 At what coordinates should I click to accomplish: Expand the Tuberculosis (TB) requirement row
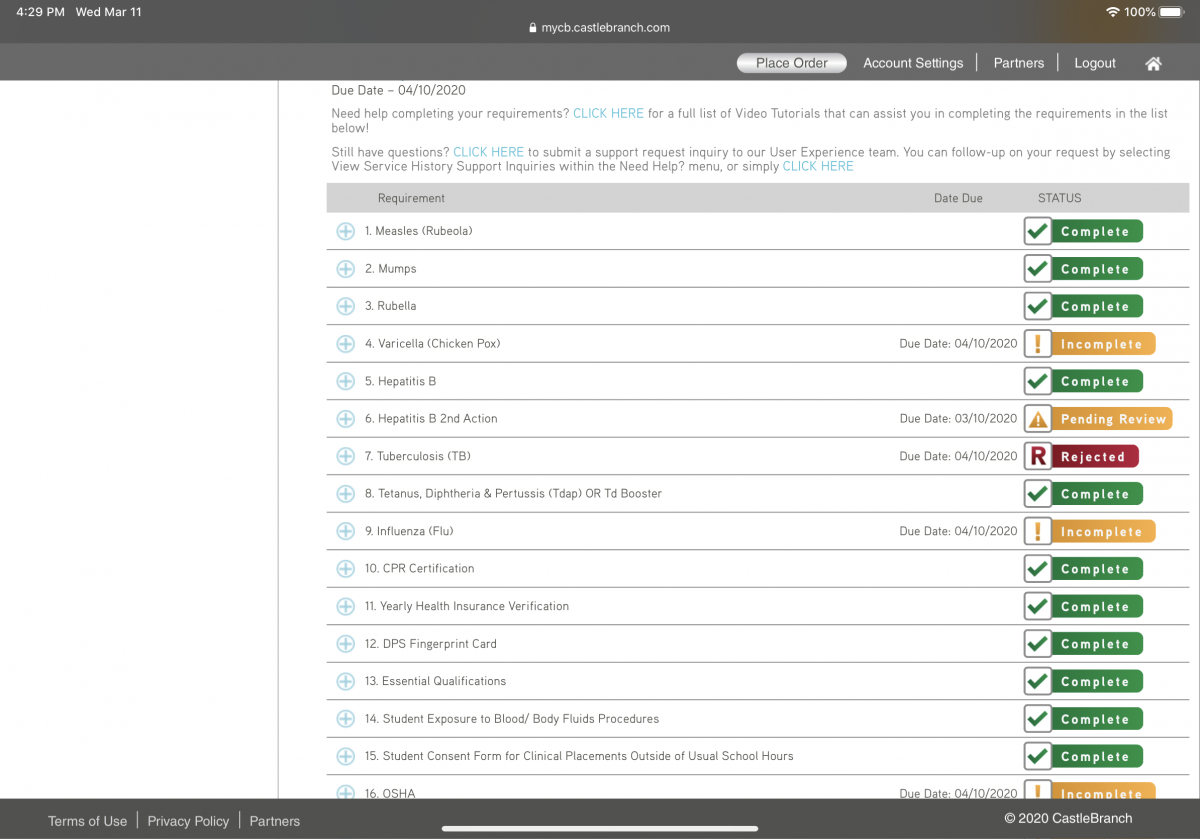coord(345,456)
